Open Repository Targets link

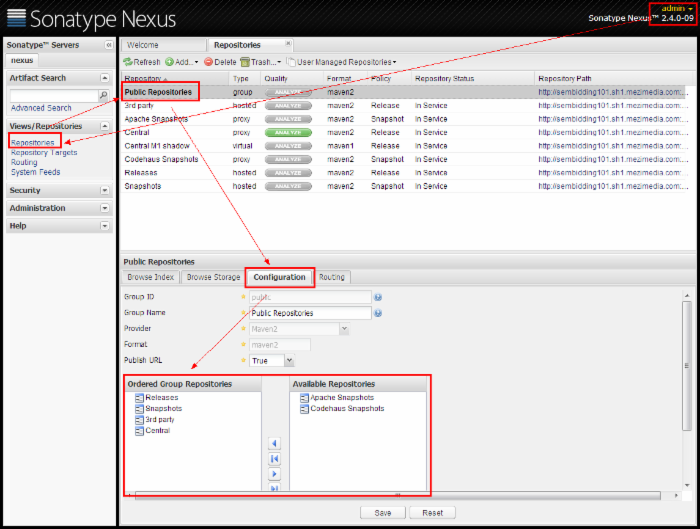[x=44, y=153]
